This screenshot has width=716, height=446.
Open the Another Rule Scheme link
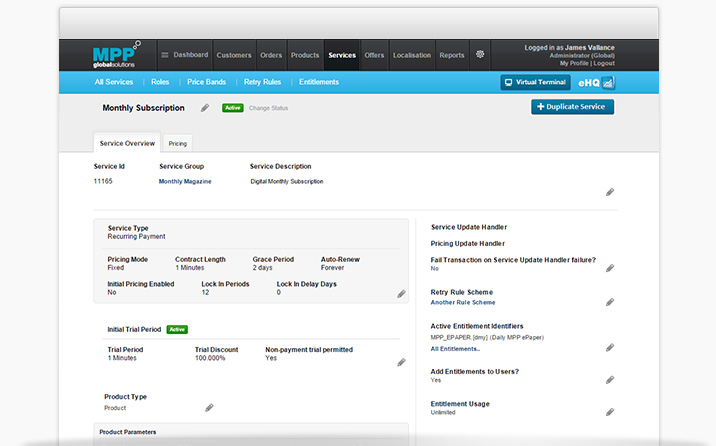[463, 302]
